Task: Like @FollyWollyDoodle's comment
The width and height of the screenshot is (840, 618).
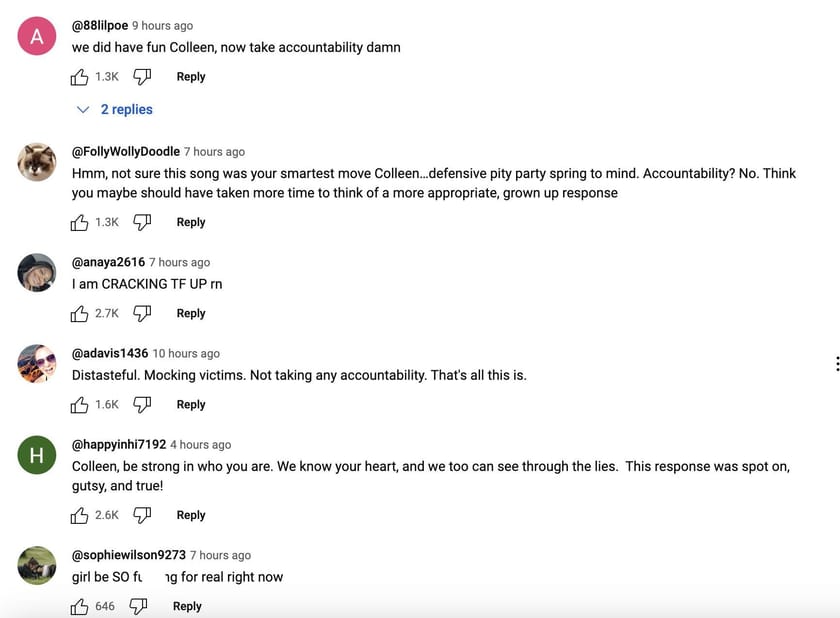Action: [80, 223]
